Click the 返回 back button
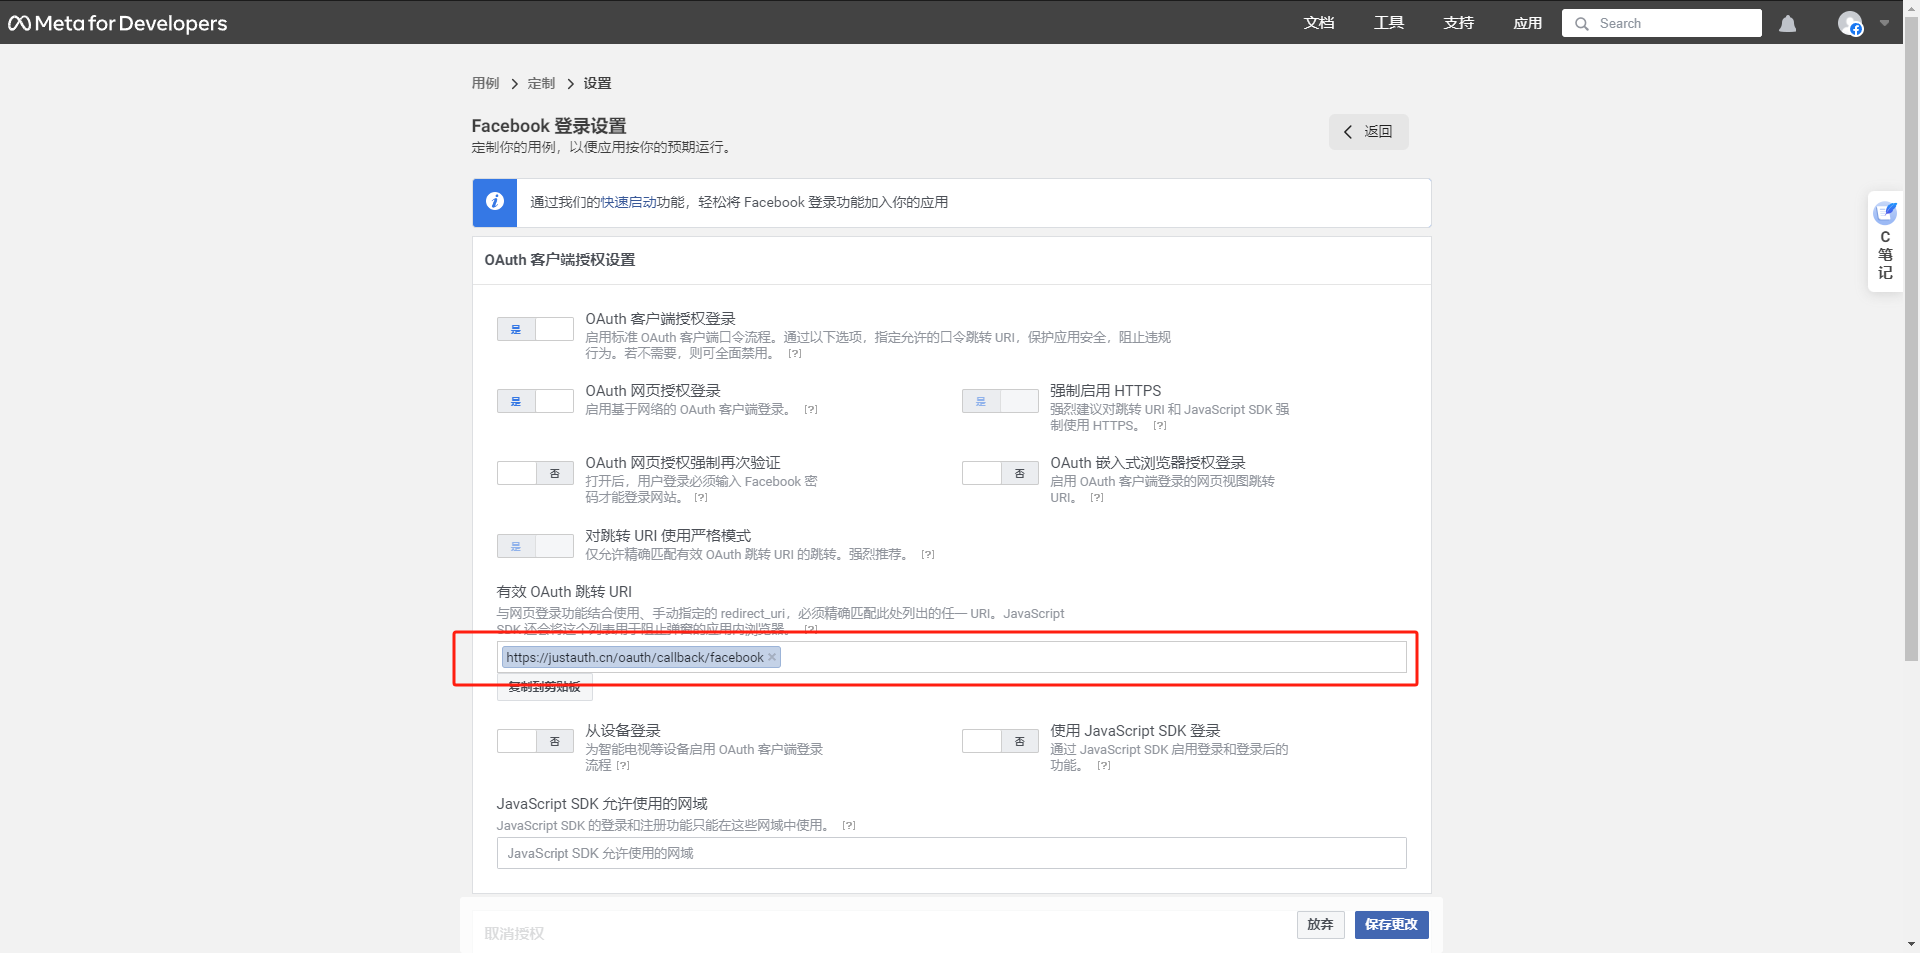 tap(1368, 132)
